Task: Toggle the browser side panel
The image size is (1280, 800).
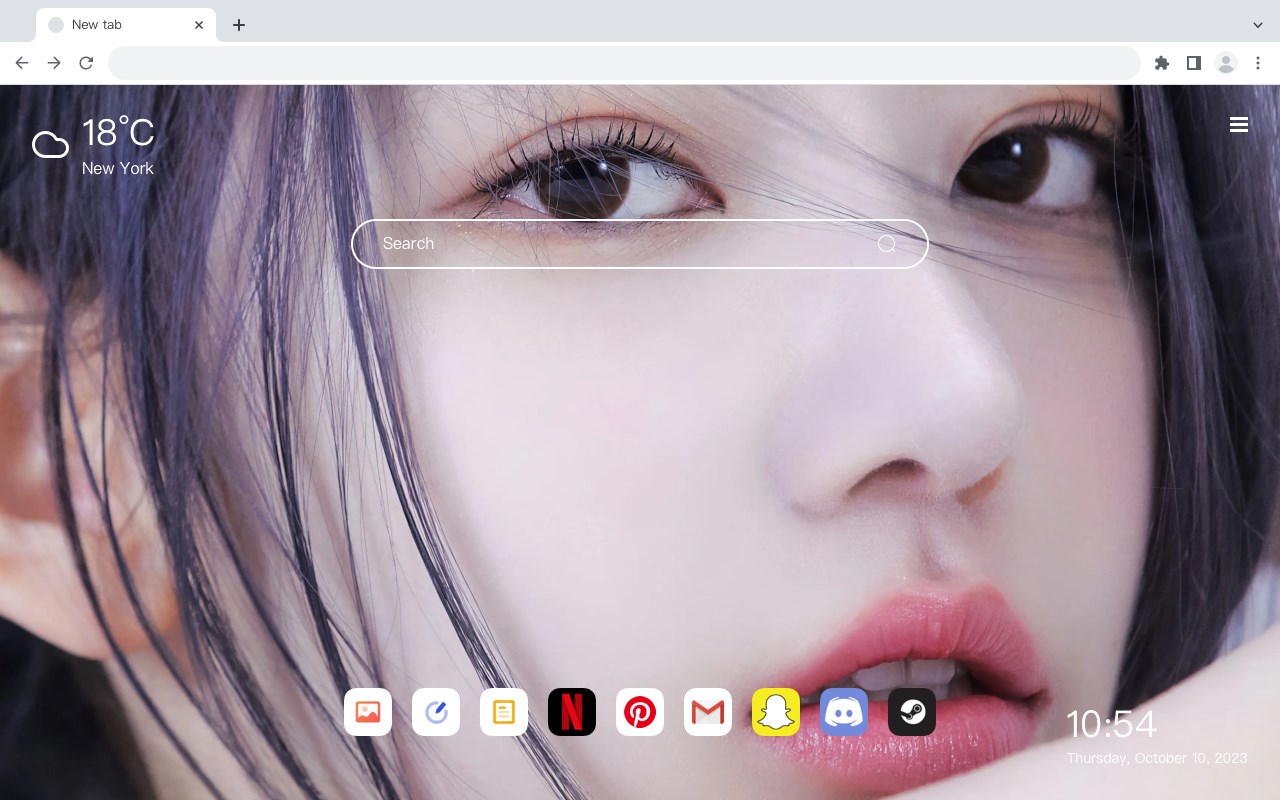Action: [x=1193, y=63]
